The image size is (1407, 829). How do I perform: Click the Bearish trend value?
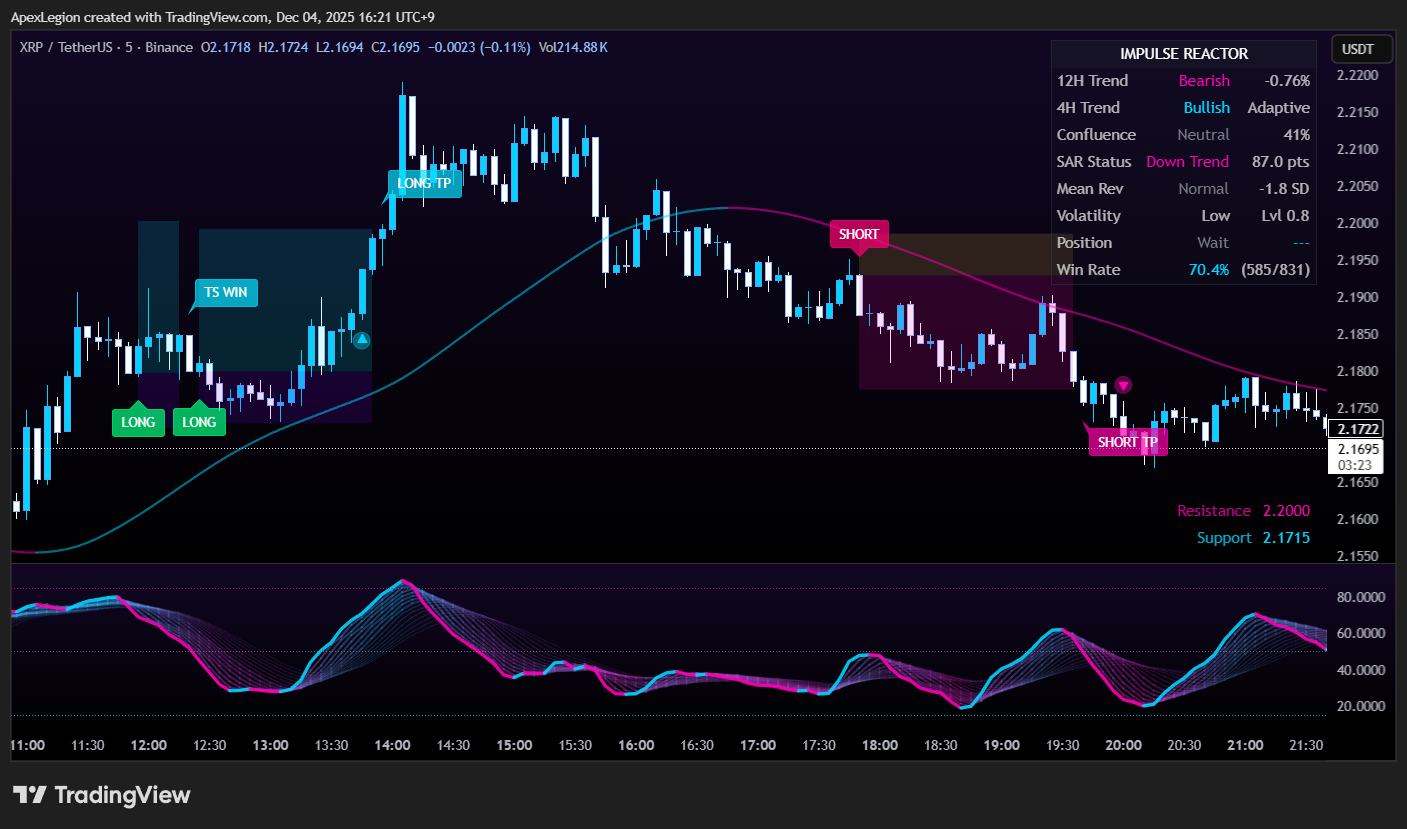coord(1204,81)
